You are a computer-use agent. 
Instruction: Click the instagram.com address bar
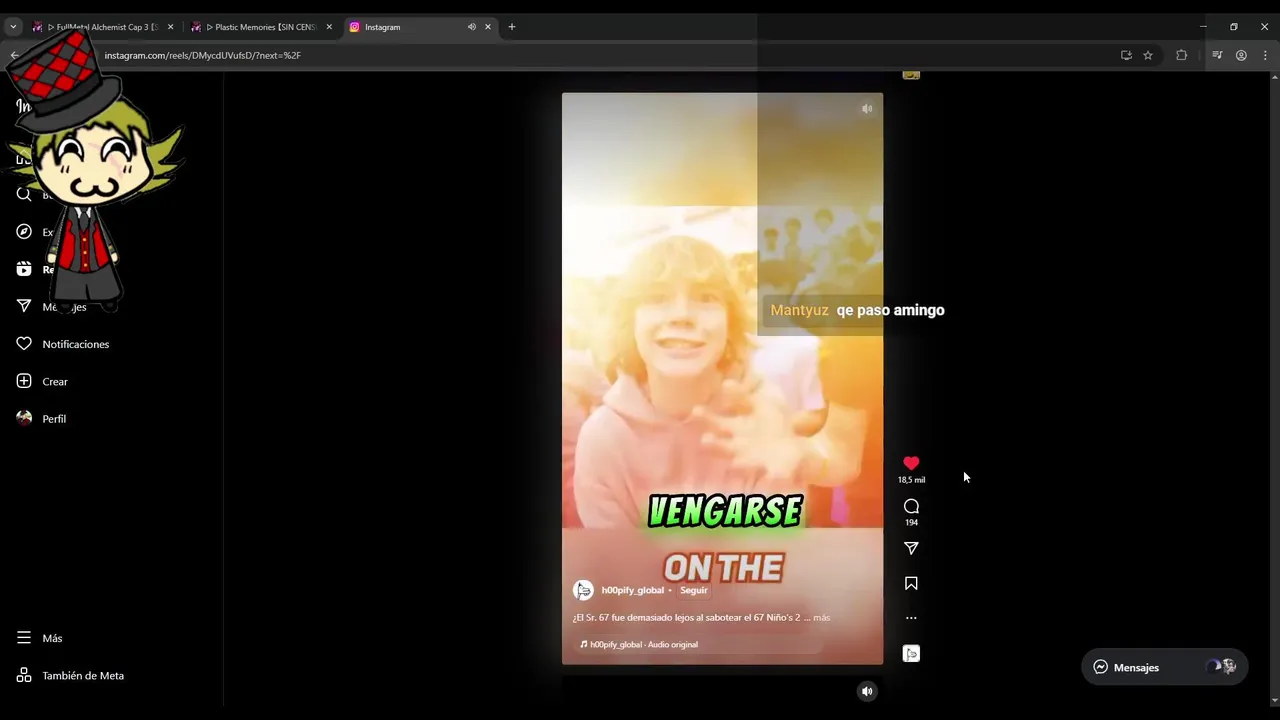click(x=600, y=55)
